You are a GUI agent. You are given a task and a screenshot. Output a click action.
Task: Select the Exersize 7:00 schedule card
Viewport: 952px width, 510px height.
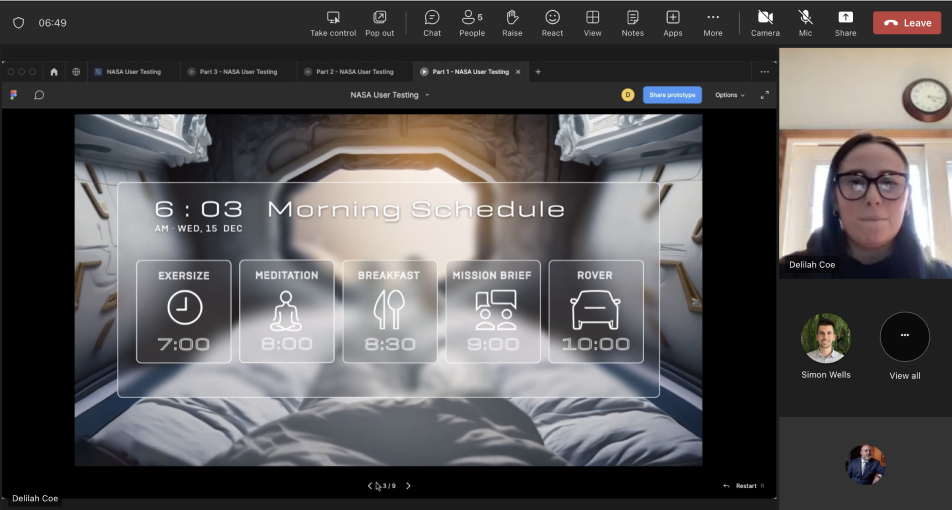183,311
